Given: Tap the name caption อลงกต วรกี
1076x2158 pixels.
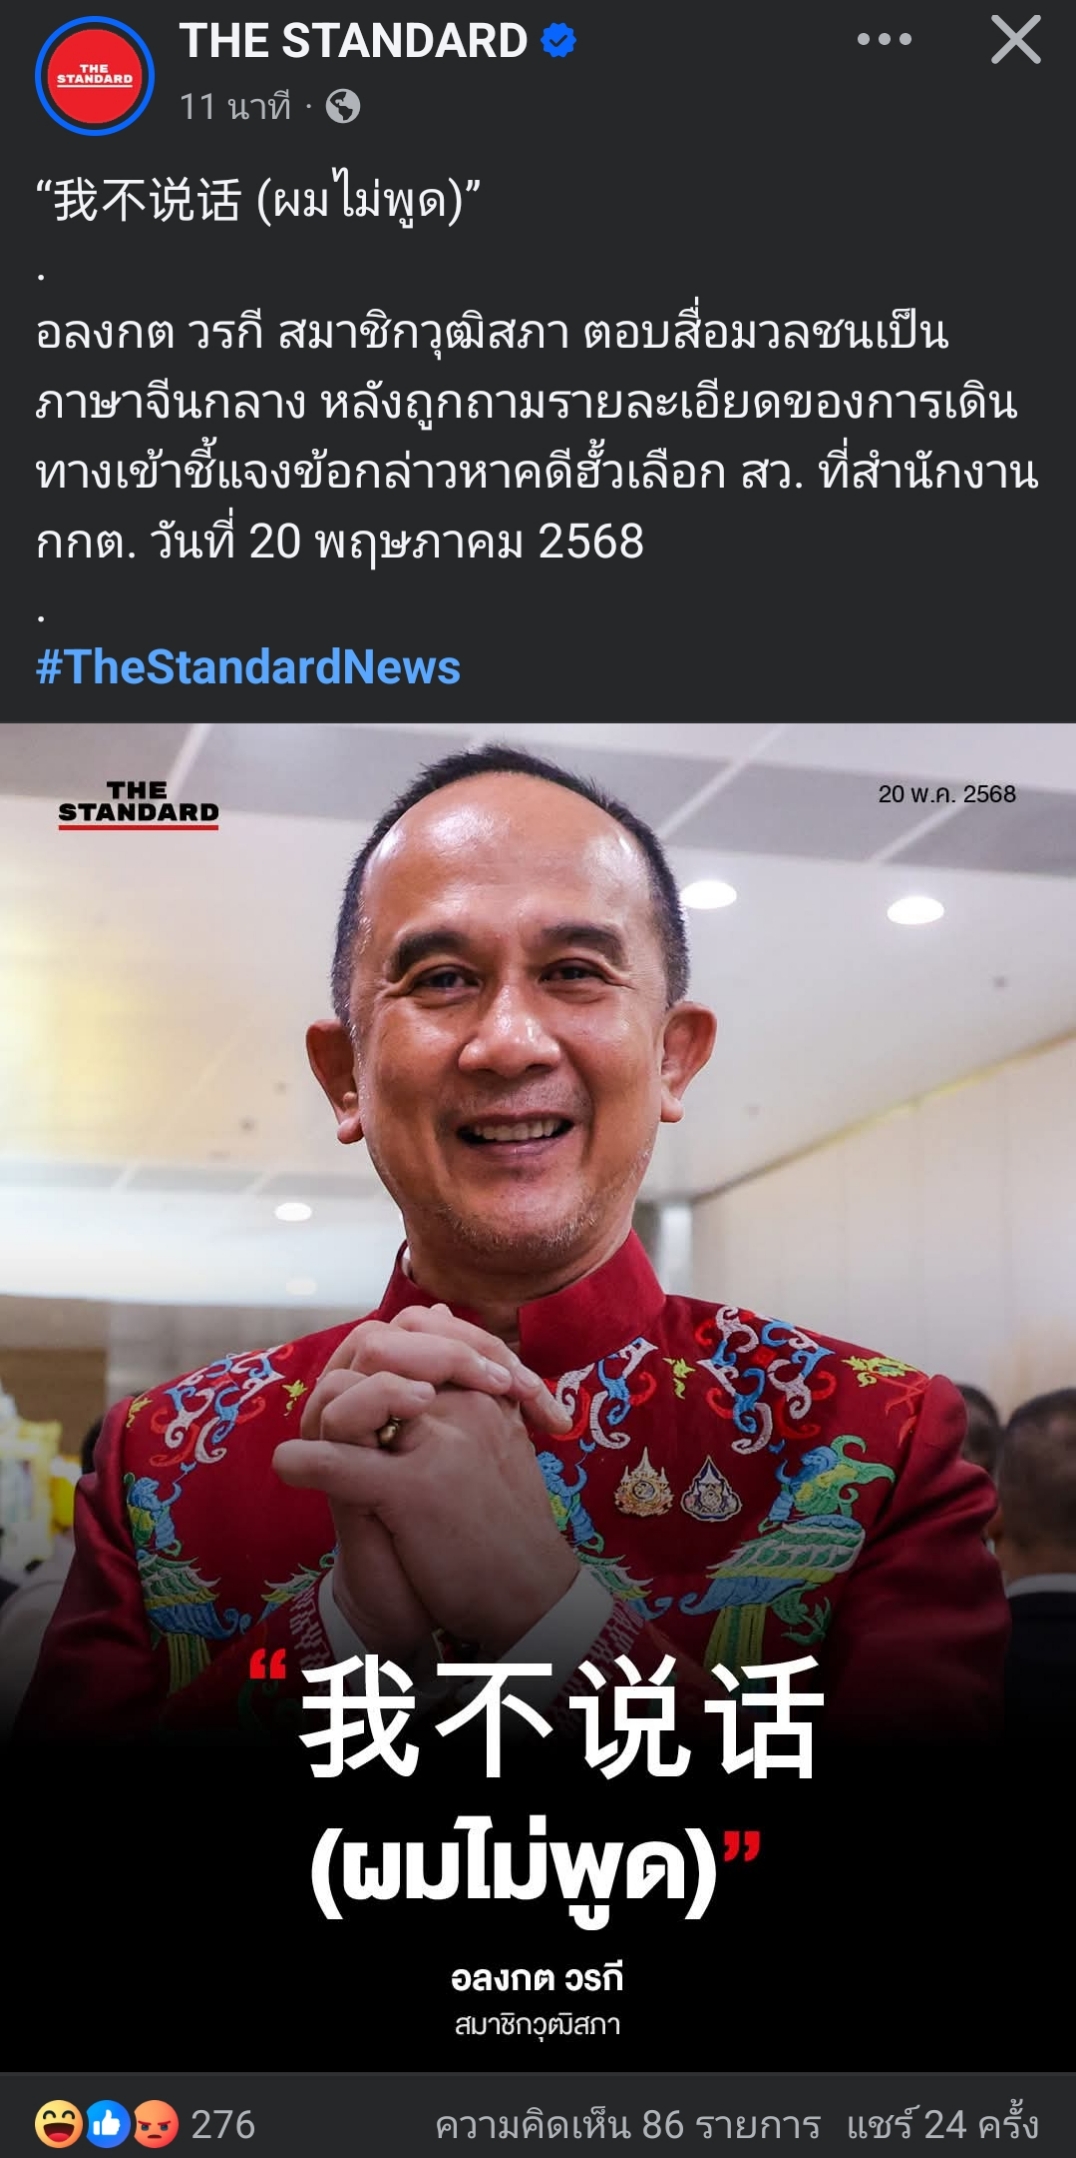Looking at the screenshot, I should coord(537,1977).
